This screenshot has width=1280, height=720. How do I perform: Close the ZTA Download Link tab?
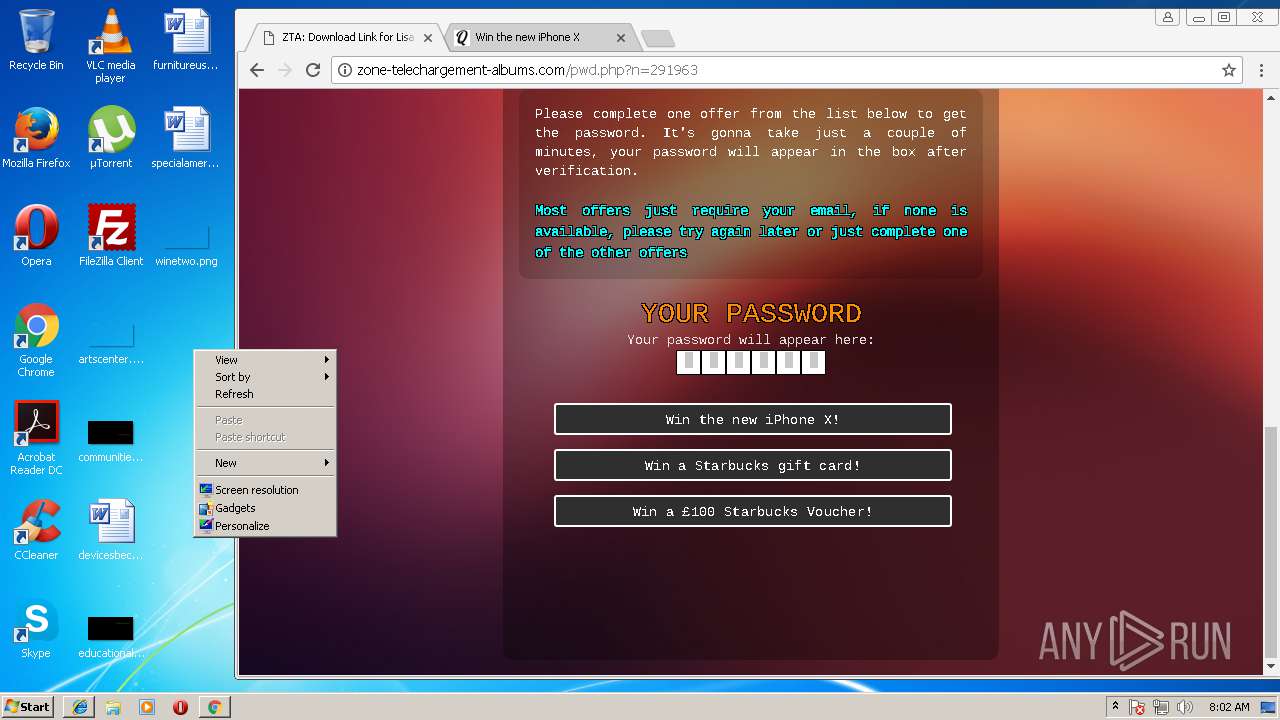[x=428, y=38]
